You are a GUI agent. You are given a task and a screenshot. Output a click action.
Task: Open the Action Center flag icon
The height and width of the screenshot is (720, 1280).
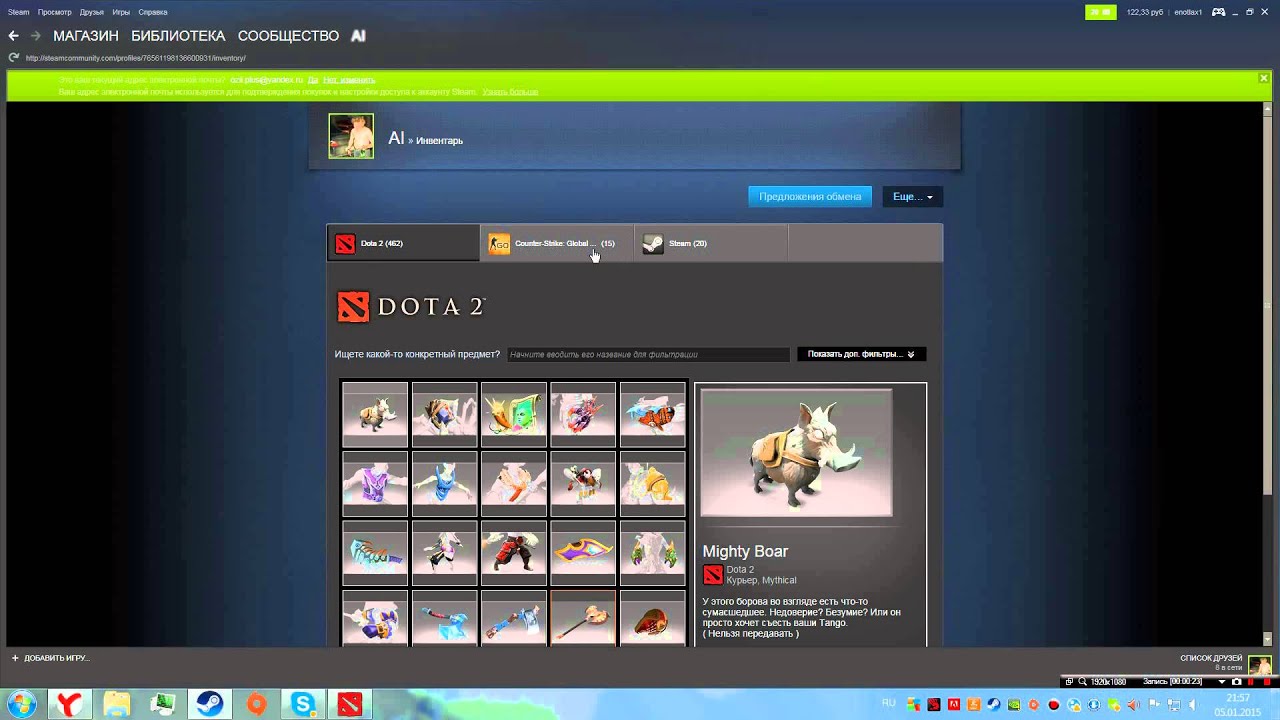coord(1154,704)
